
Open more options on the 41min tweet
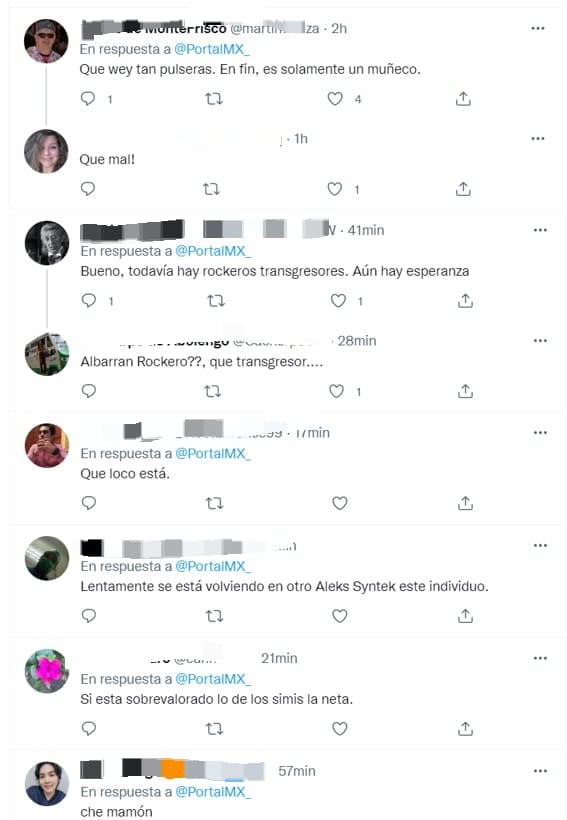(x=540, y=230)
